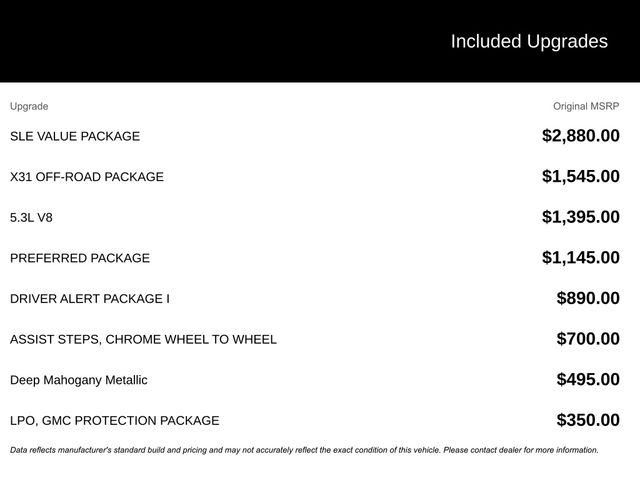Viewport: 640px width, 480px height.
Task: Click the Included Upgrades heading
Action: 529,42
